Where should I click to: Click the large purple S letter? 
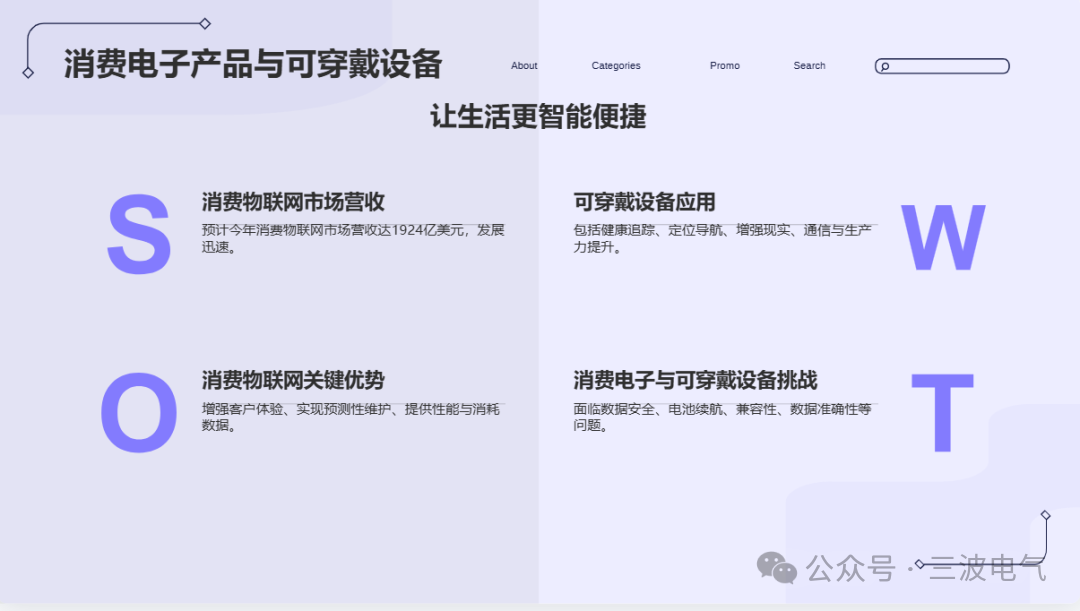[138, 234]
